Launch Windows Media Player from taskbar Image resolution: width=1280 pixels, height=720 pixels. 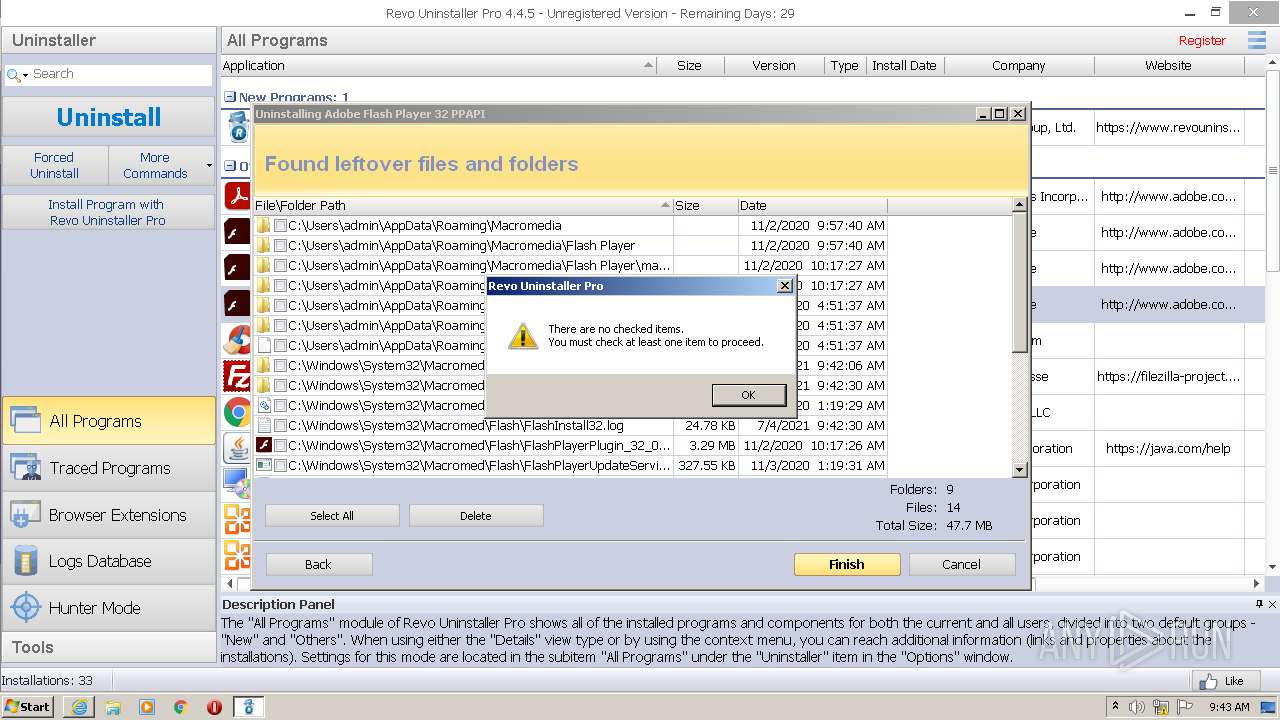(147, 707)
